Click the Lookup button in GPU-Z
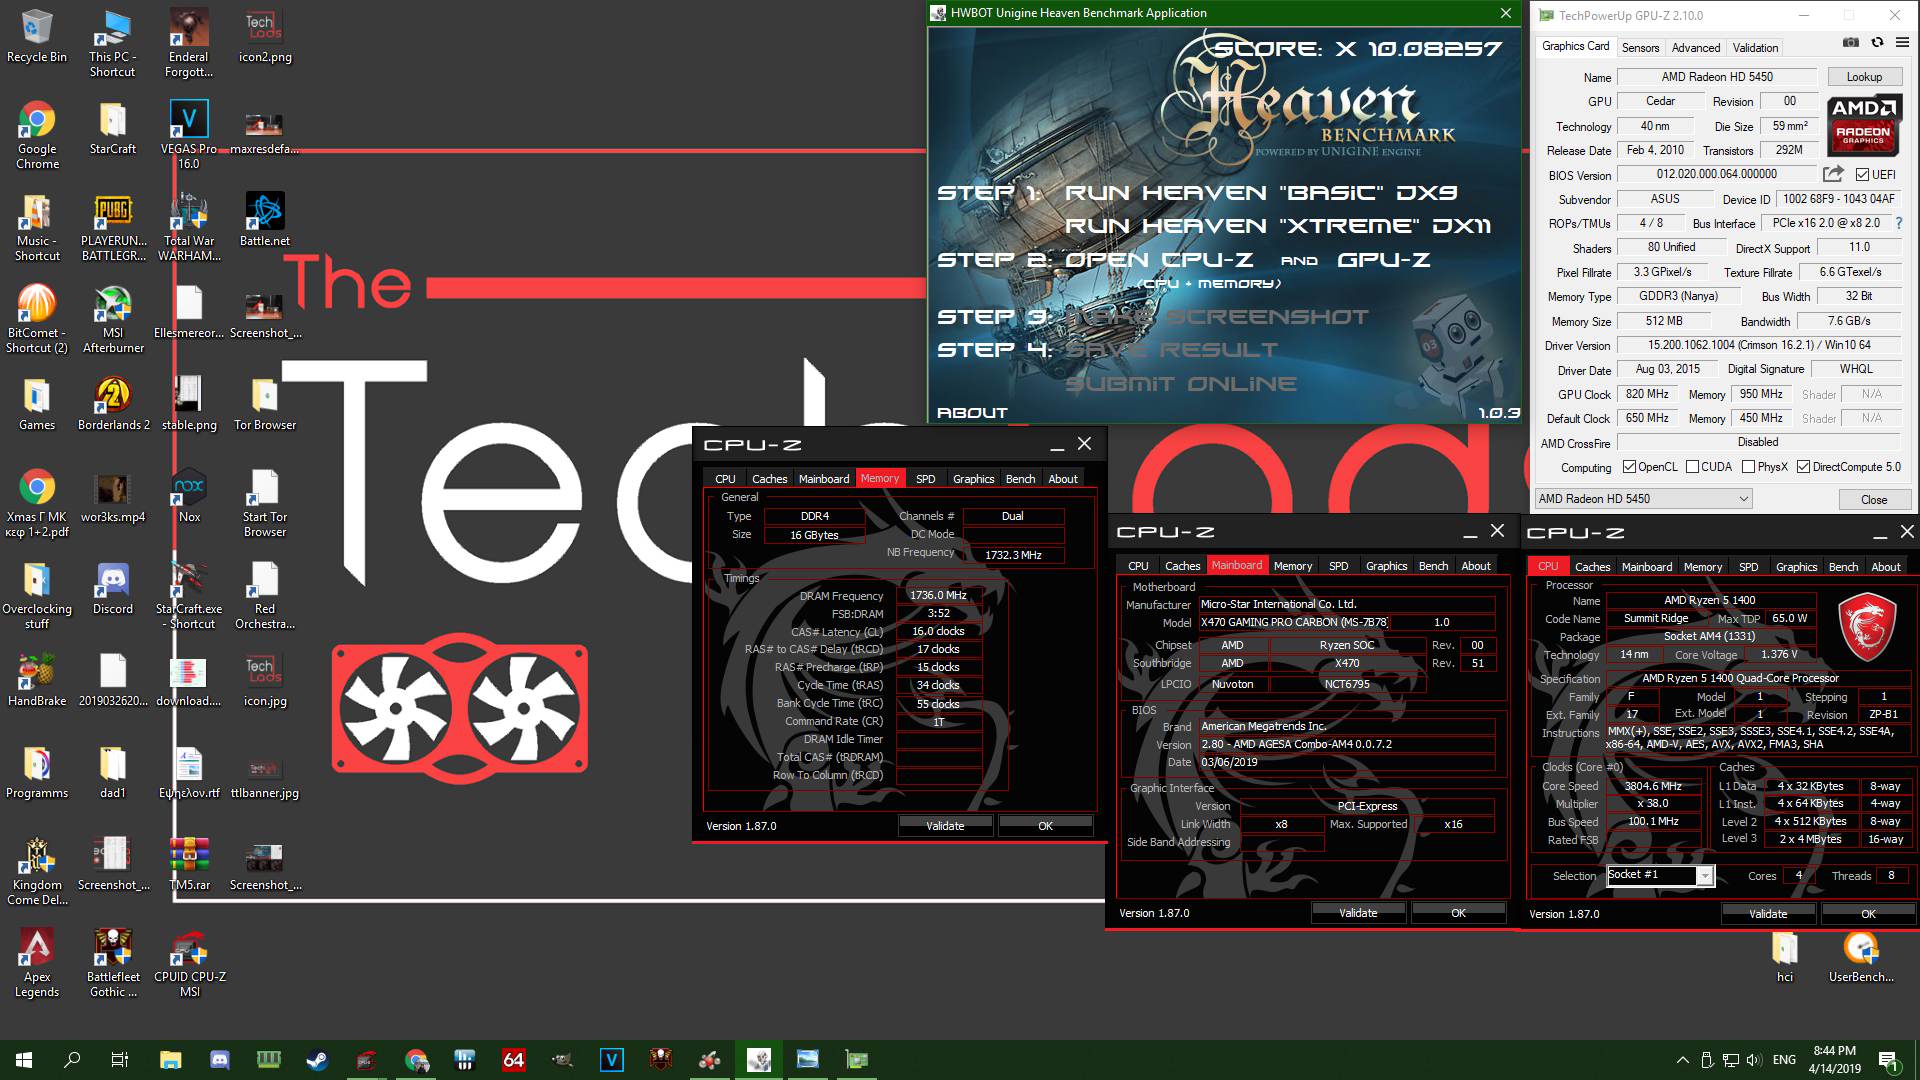Screen dimensions: 1920x1080 point(1864,77)
